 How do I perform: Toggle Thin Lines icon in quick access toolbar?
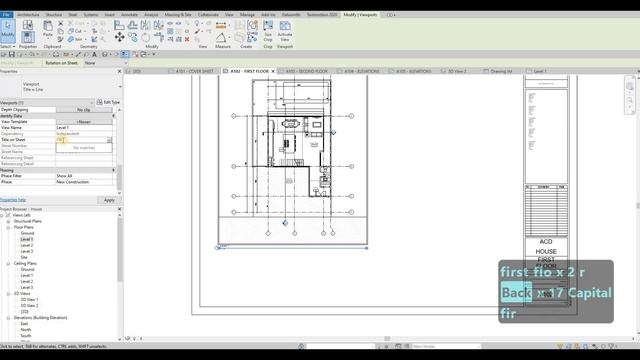point(125,54)
